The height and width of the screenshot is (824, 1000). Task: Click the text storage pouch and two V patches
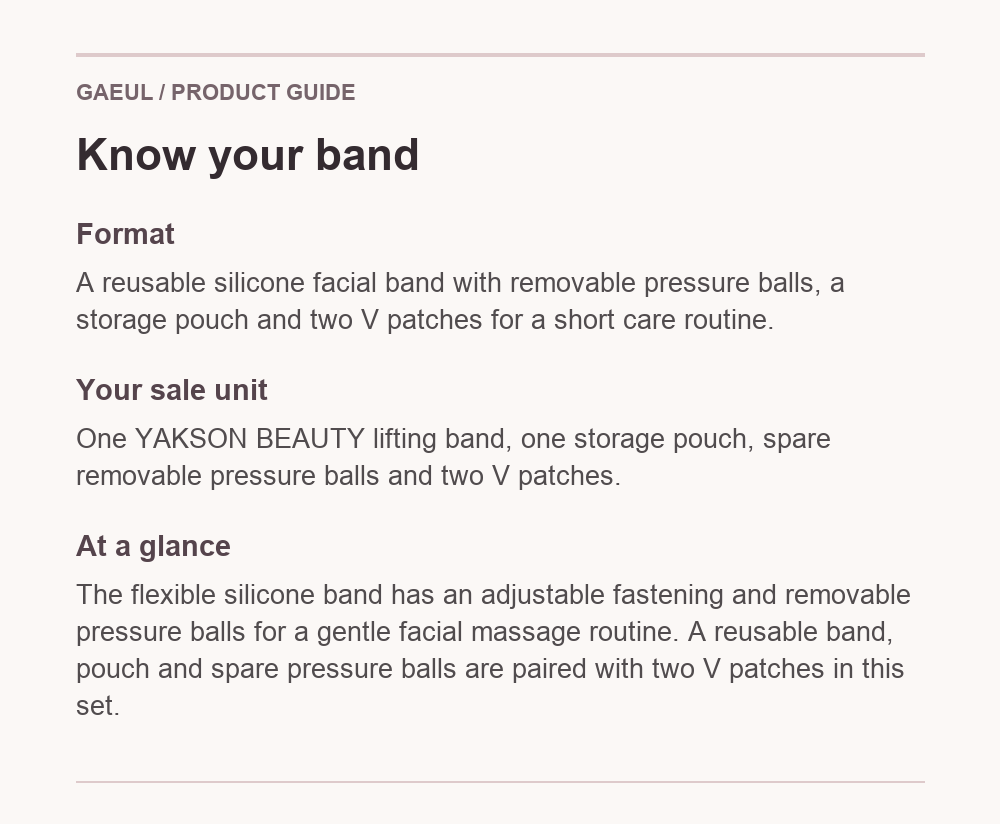(x=279, y=320)
